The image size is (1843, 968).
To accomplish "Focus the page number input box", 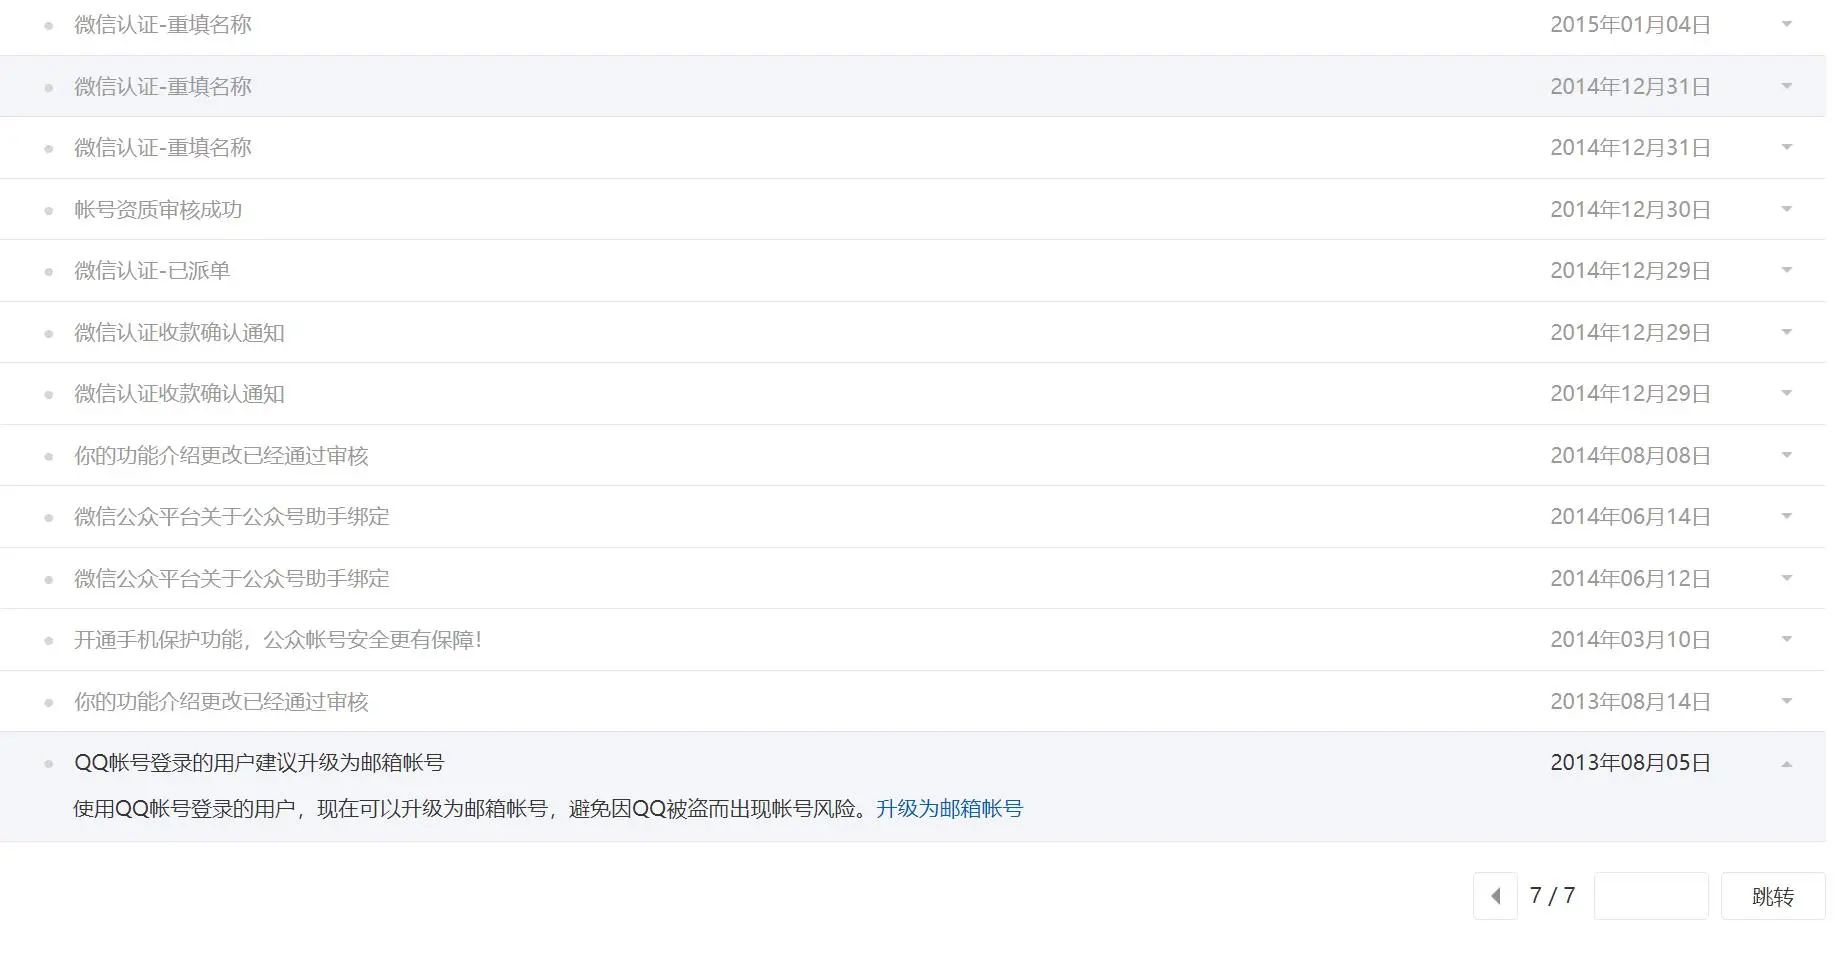I will (x=1650, y=896).
